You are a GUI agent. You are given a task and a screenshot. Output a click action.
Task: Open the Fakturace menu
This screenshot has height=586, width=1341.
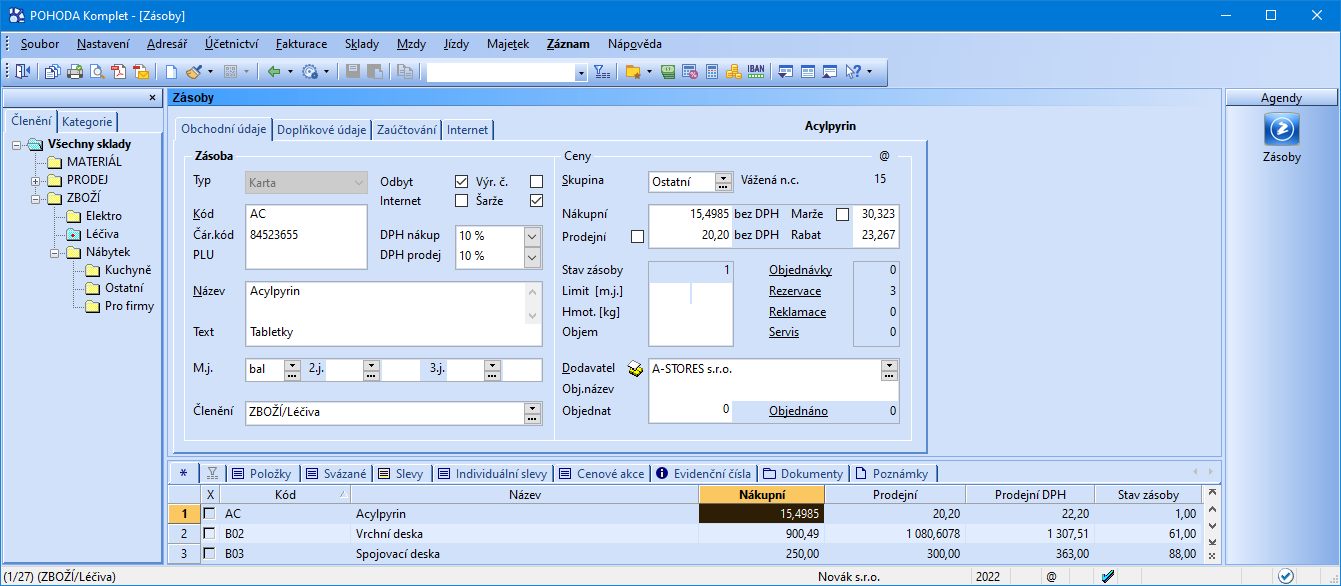[x=301, y=44]
